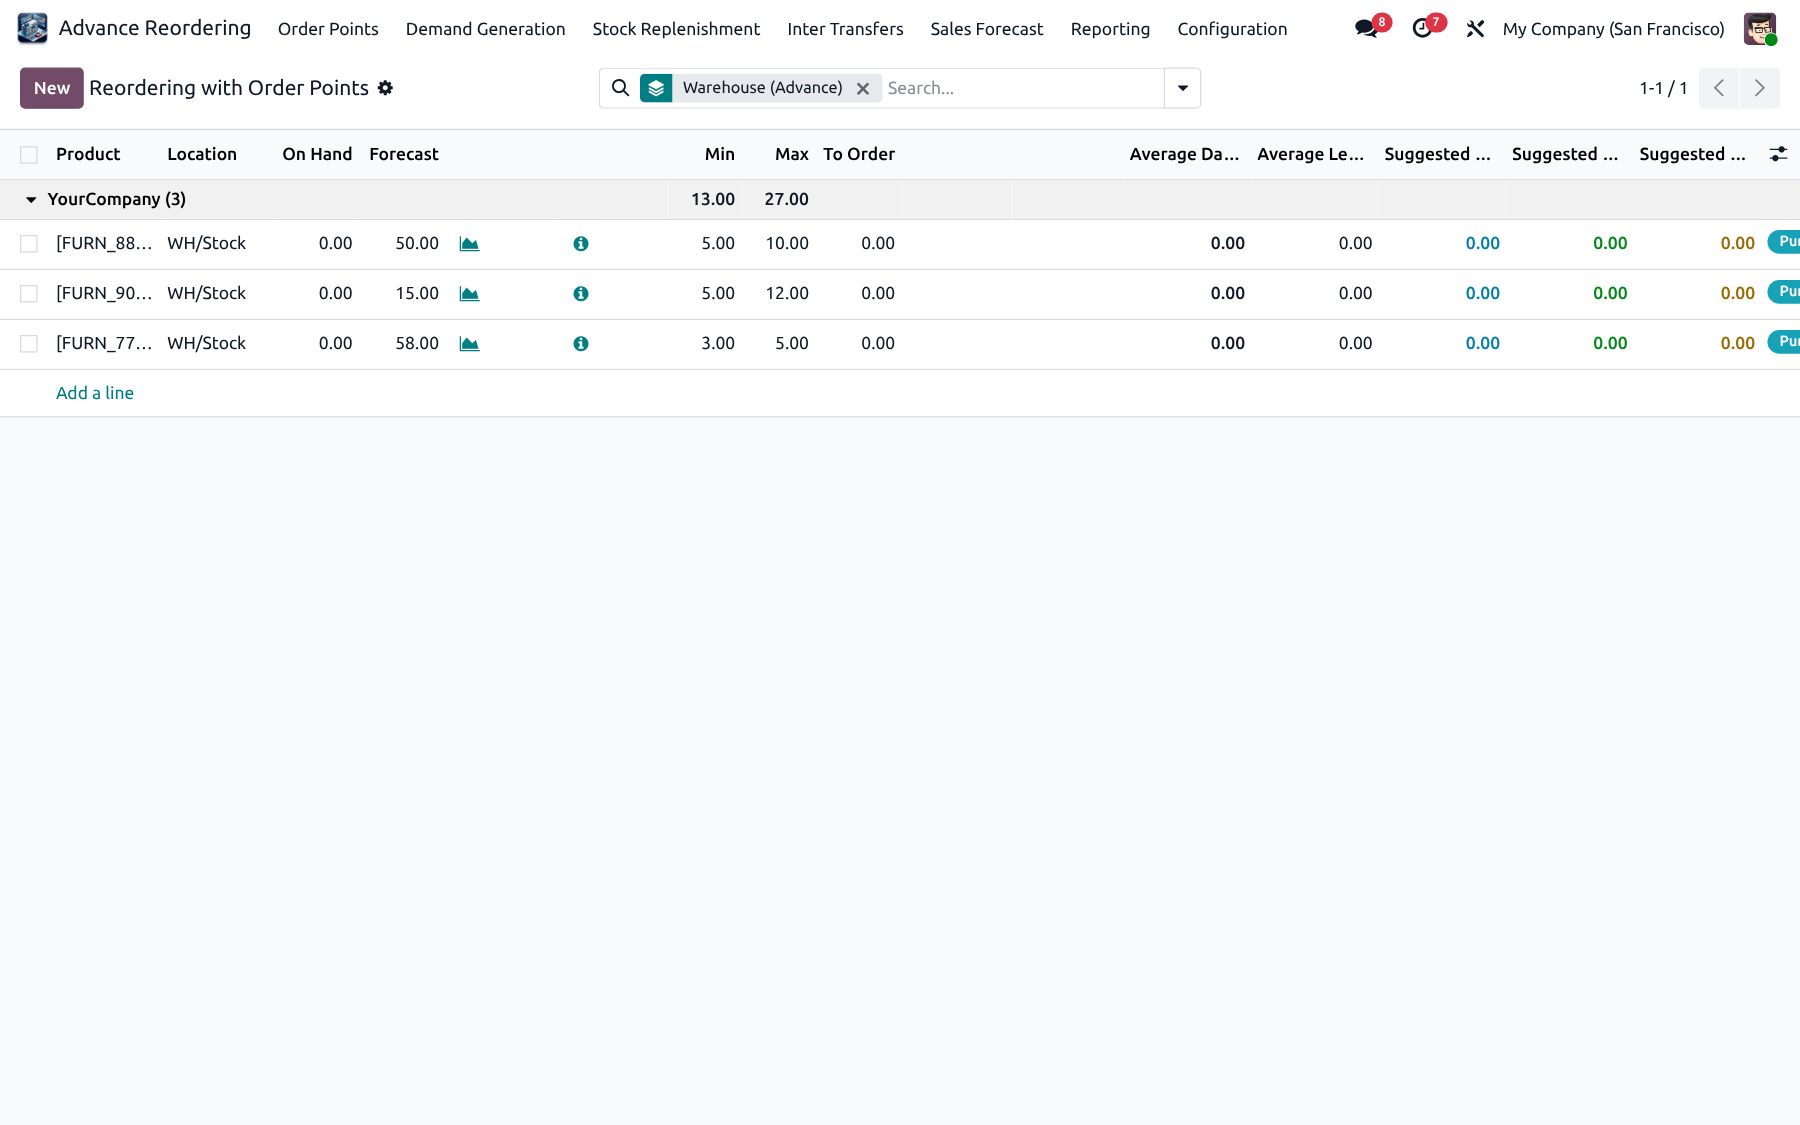Click the Warehouse group-by layers icon
1800x1125 pixels.
(x=656, y=88)
